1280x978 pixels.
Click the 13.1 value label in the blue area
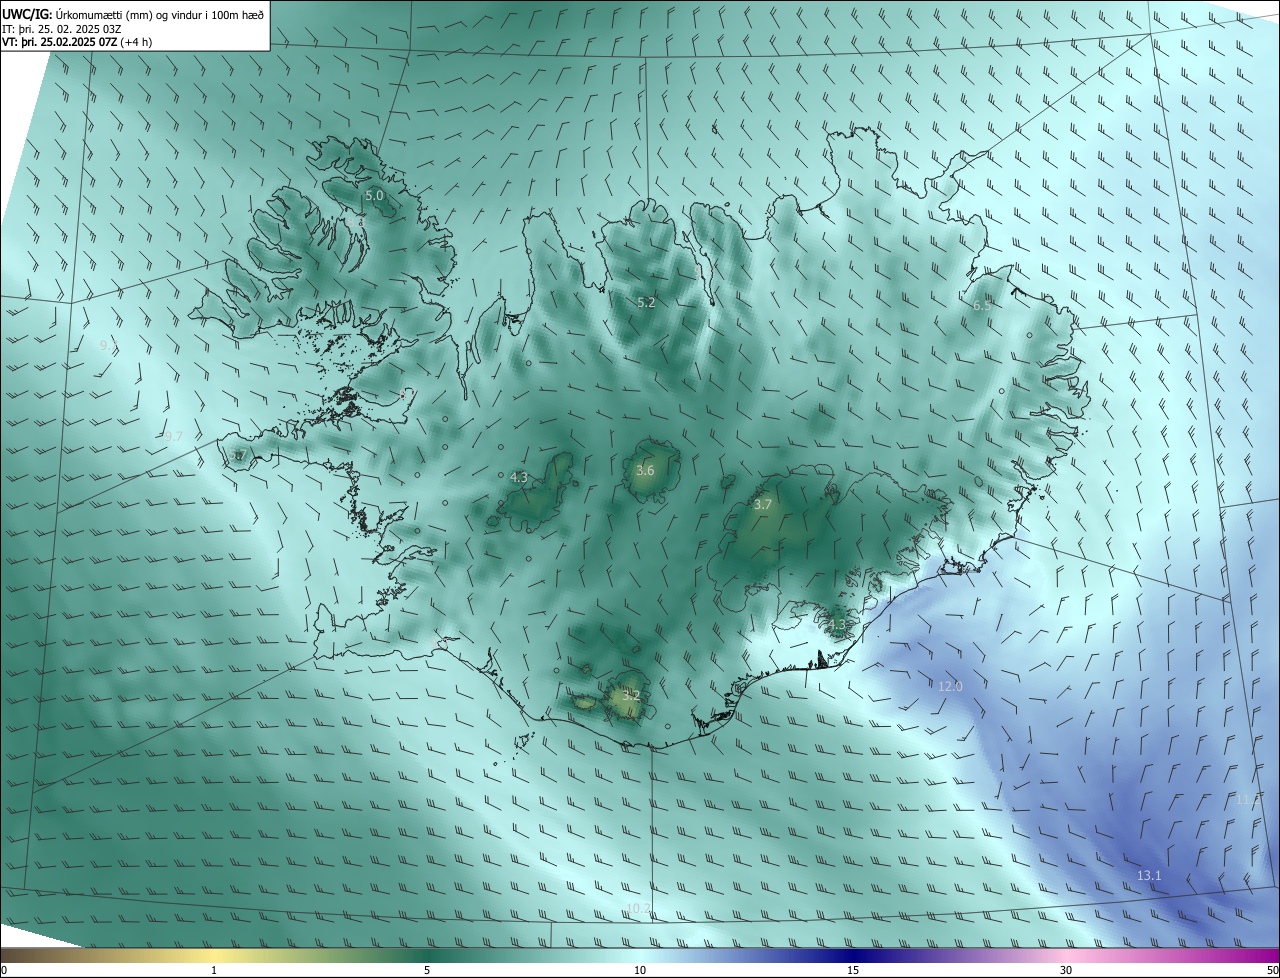coord(1149,876)
